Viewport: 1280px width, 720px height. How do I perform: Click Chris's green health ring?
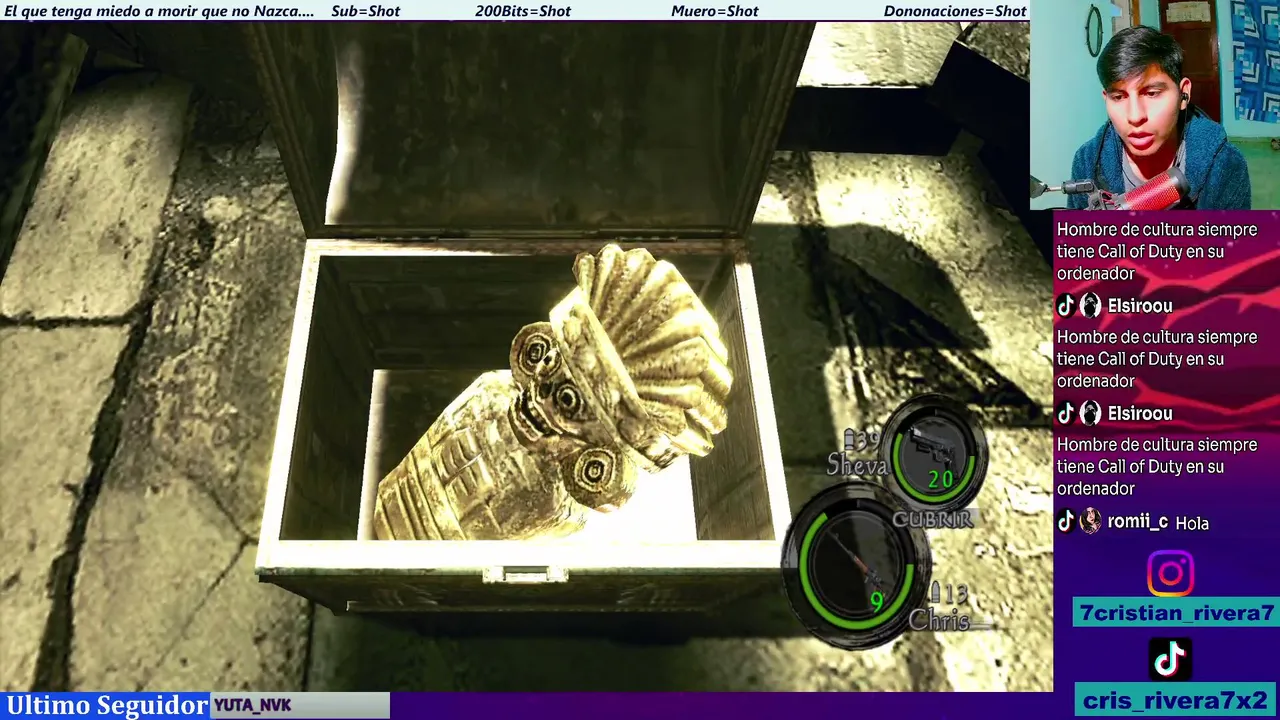tap(857, 569)
